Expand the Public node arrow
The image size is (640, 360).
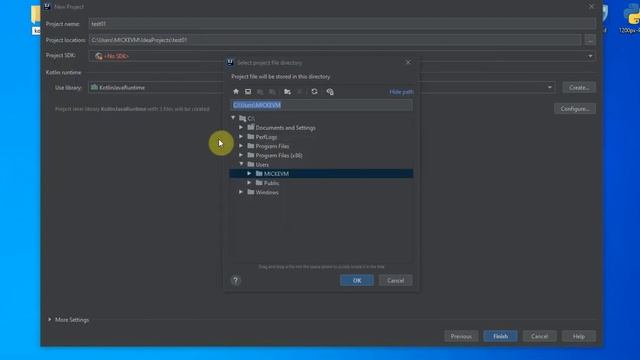249,183
